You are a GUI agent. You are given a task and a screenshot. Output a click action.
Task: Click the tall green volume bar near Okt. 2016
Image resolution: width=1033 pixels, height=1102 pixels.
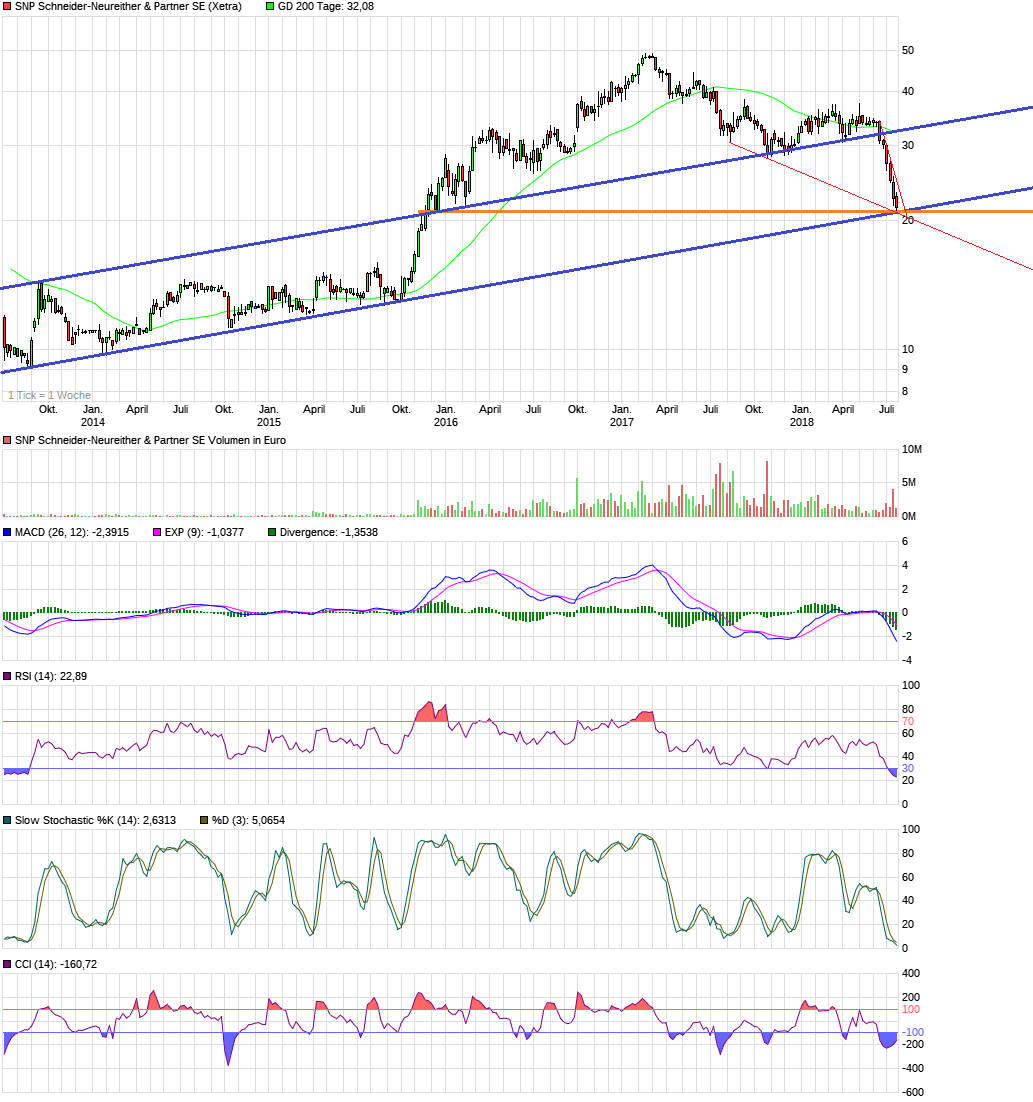click(x=577, y=498)
